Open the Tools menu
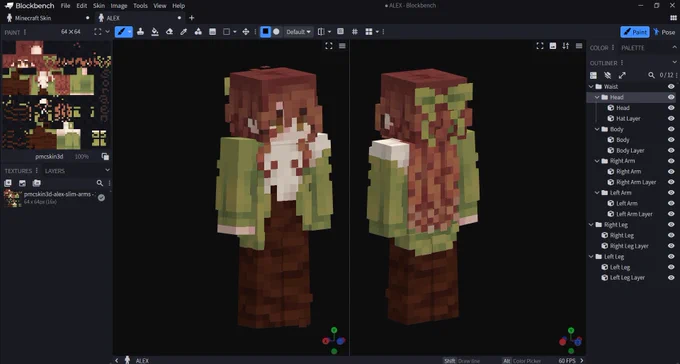The image size is (680, 364). [x=140, y=6]
